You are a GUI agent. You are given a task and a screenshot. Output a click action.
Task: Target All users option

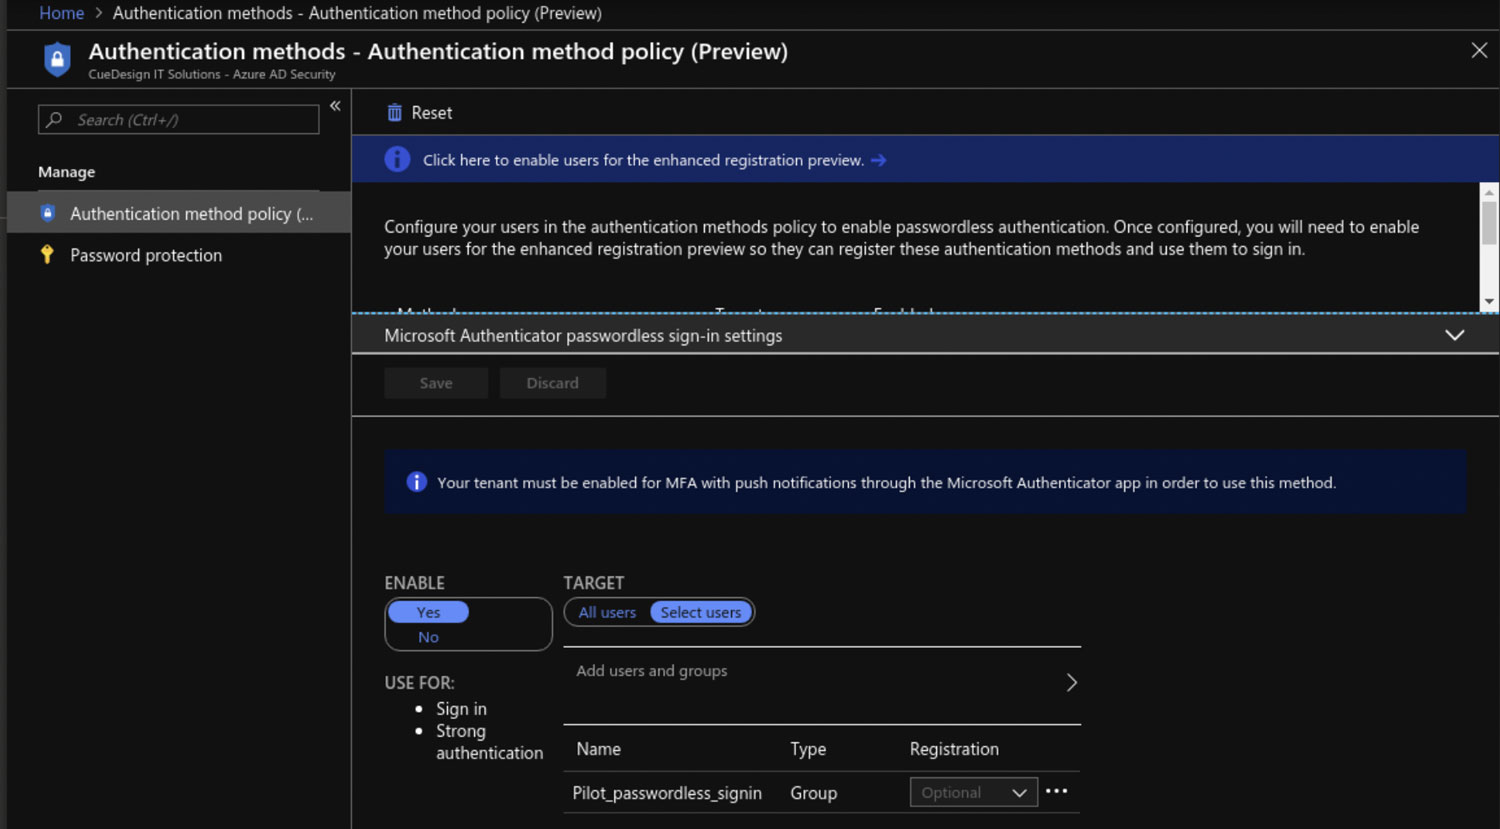click(607, 612)
